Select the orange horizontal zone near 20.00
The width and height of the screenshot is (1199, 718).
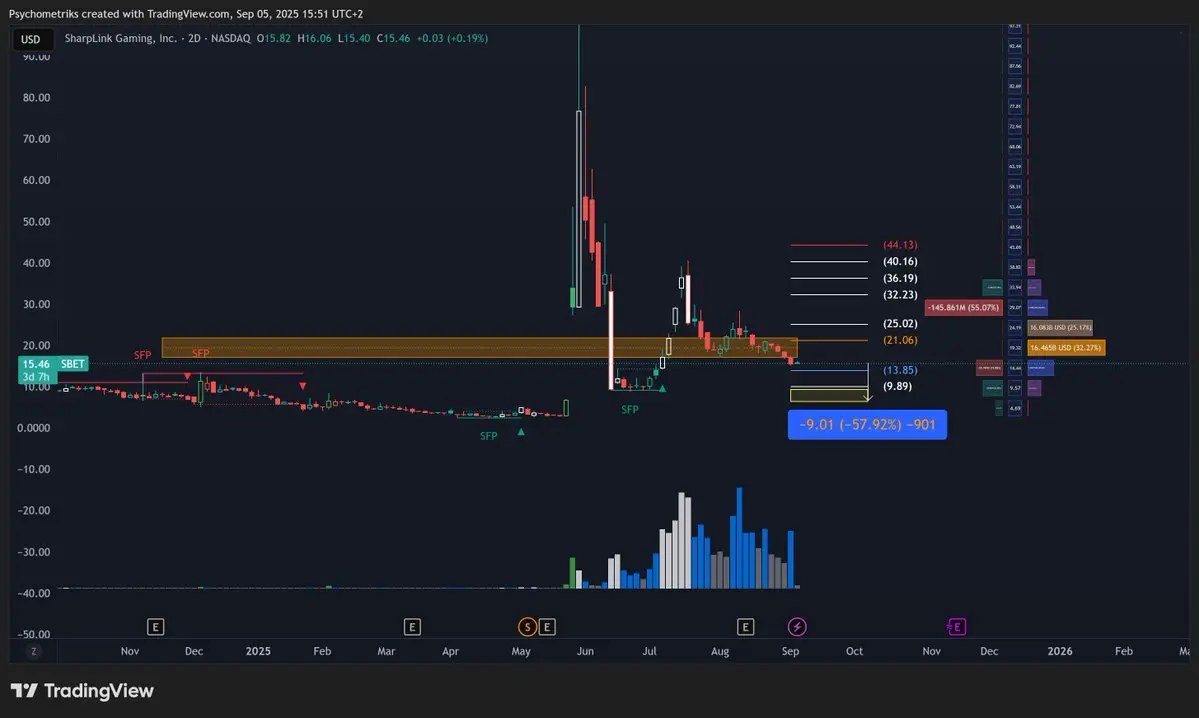point(479,348)
